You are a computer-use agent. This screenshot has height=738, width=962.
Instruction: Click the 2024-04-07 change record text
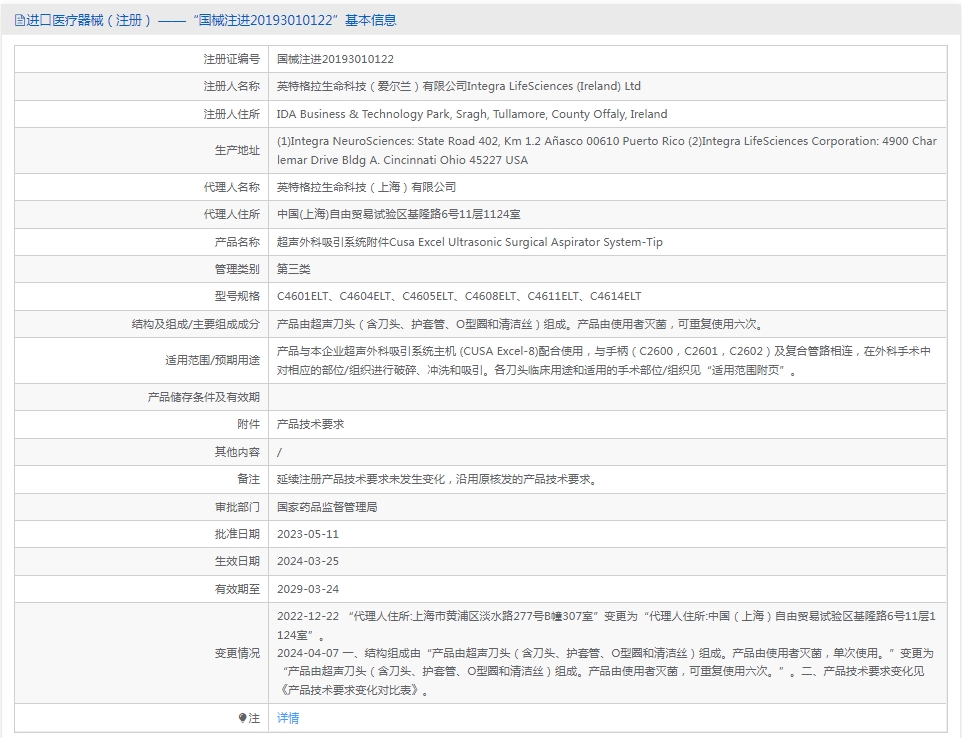pyautogui.click(x=605, y=672)
